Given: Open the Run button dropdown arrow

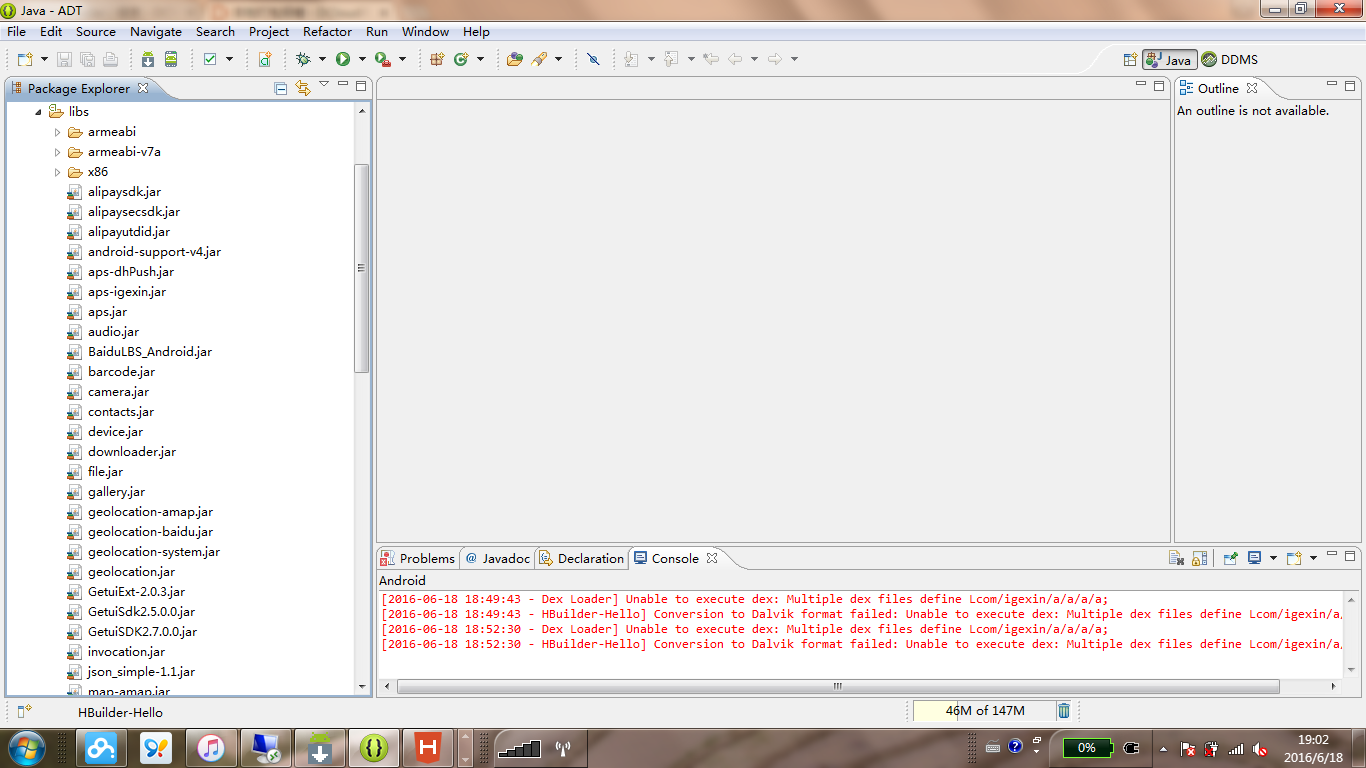Looking at the screenshot, I should tap(362, 59).
